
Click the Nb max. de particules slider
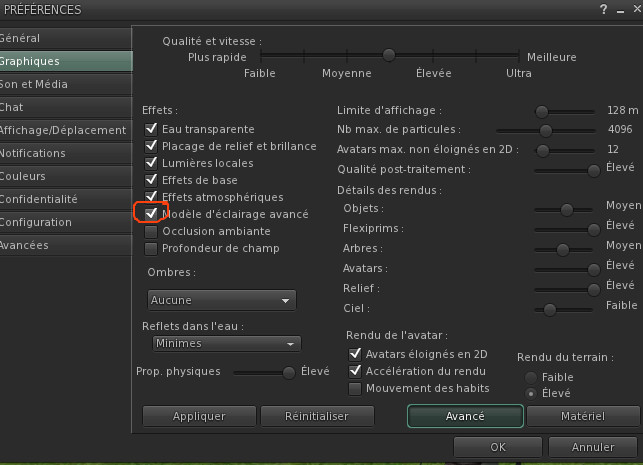pos(545,131)
